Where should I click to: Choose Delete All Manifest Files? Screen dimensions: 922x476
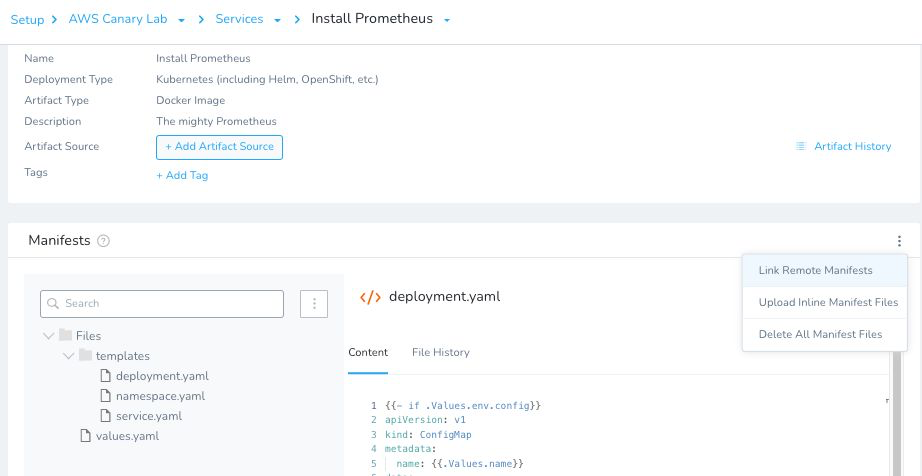point(825,334)
